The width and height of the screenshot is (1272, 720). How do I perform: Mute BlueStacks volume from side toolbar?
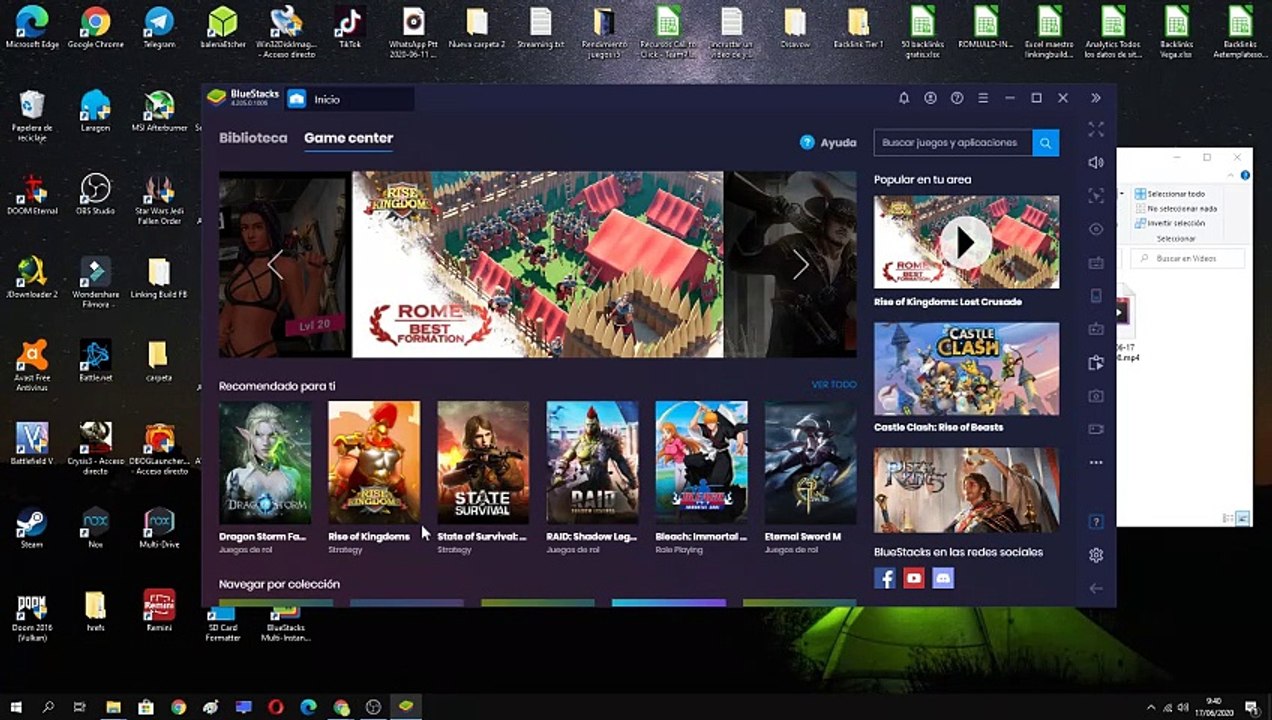1096,162
